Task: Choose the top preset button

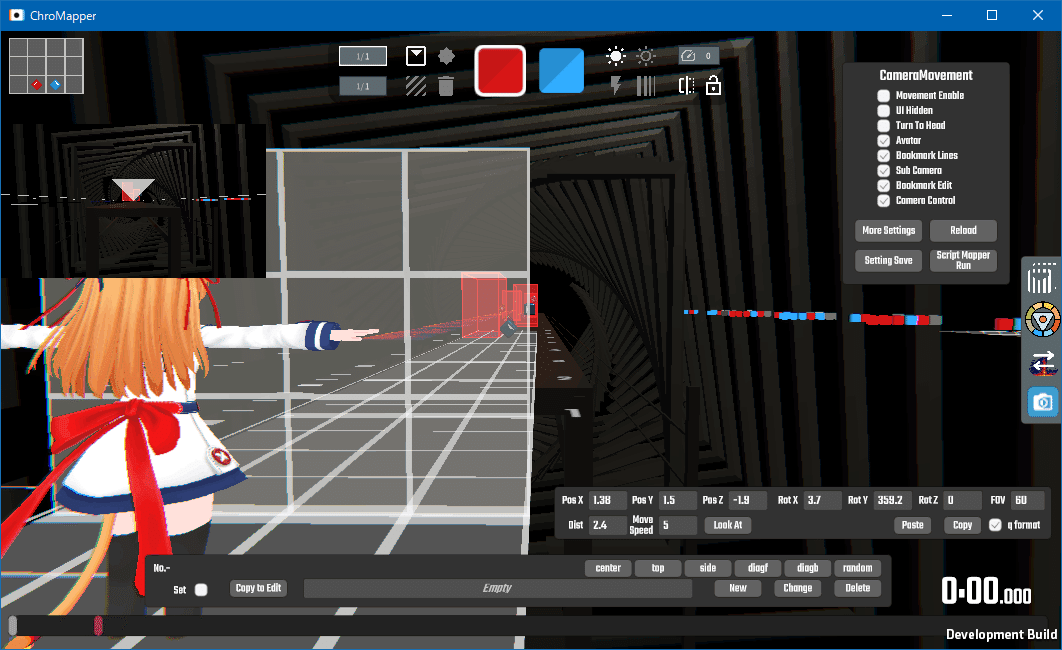Action: click(x=658, y=568)
